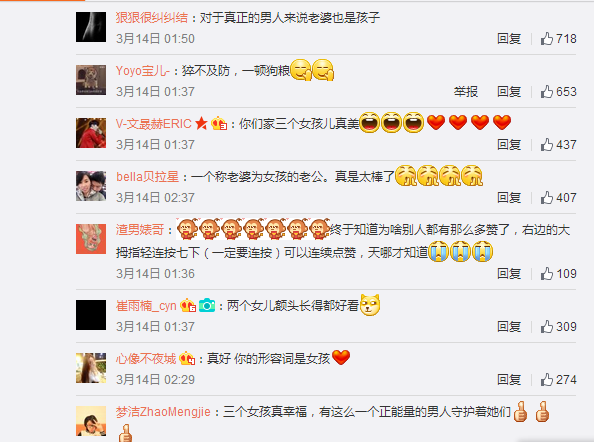This screenshot has width=594, height=442.
Task: Reply to bella贝拉星's 02:37 comment
Action: click(509, 198)
